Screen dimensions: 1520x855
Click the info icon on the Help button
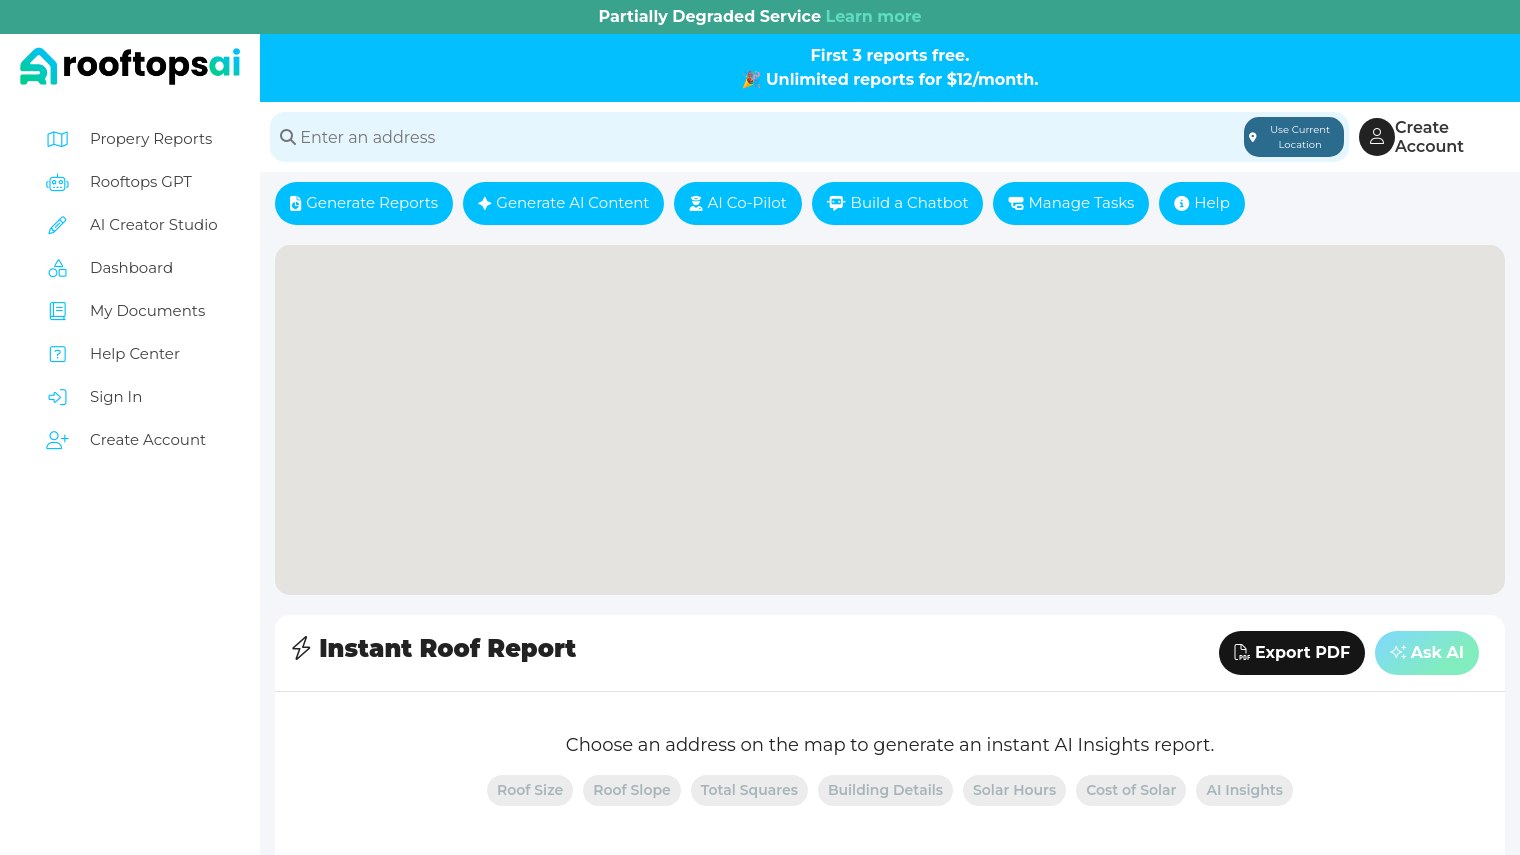click(x=1182, y=203)
